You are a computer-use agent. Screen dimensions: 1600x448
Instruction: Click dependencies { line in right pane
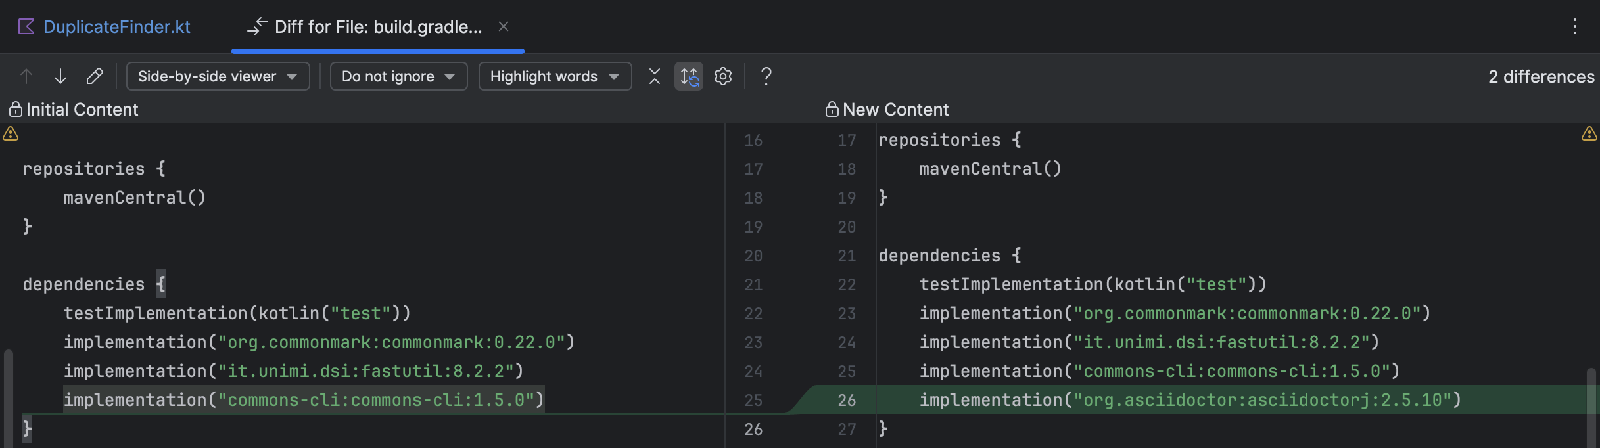(x=950, y=256)
